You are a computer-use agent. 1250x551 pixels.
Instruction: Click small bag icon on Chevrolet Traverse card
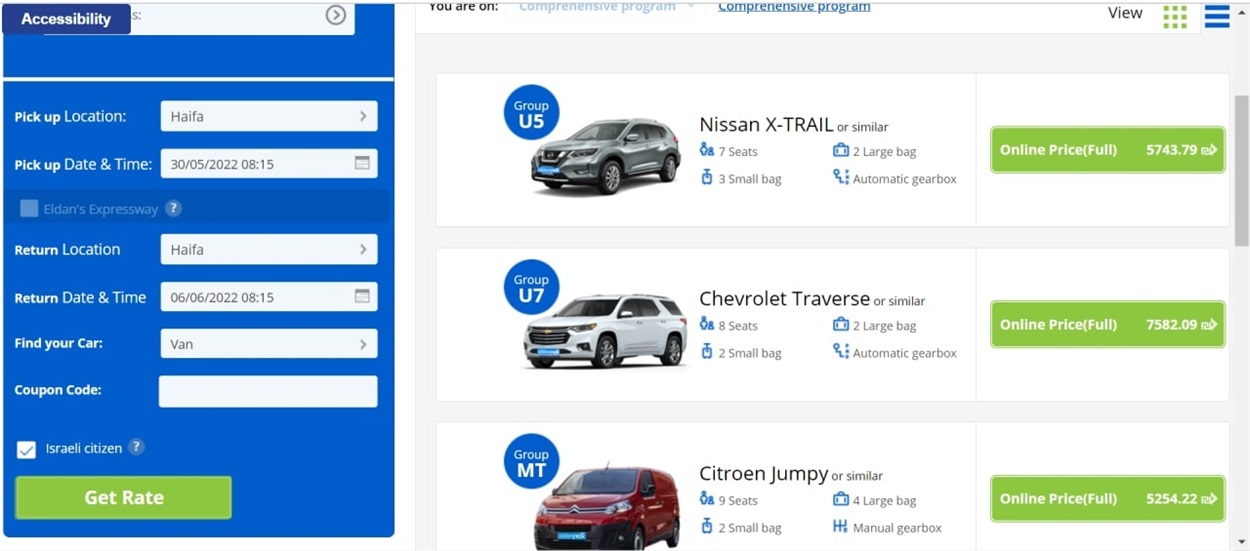click(707, 351)
